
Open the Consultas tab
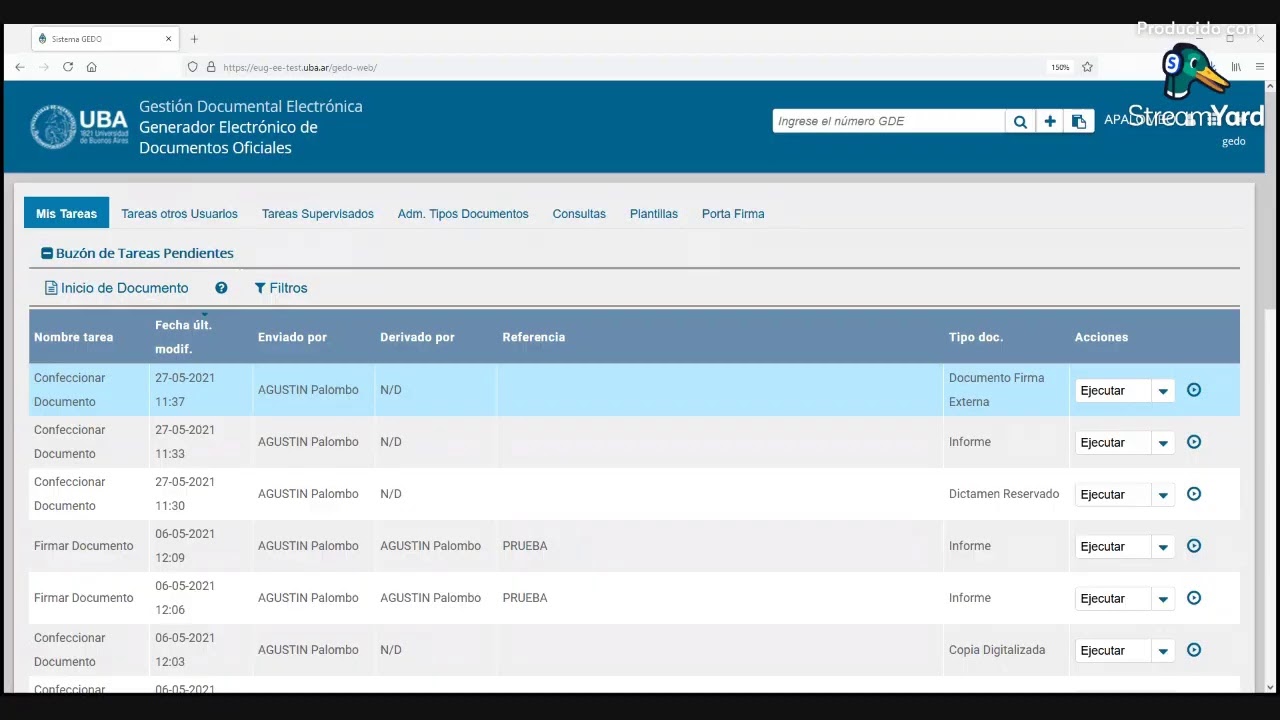tap(579, 214)
